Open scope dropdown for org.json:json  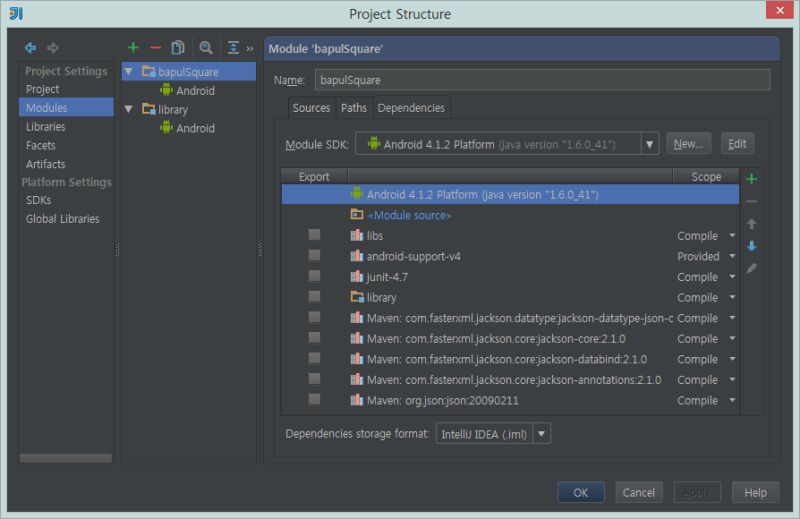coord(732,400)
